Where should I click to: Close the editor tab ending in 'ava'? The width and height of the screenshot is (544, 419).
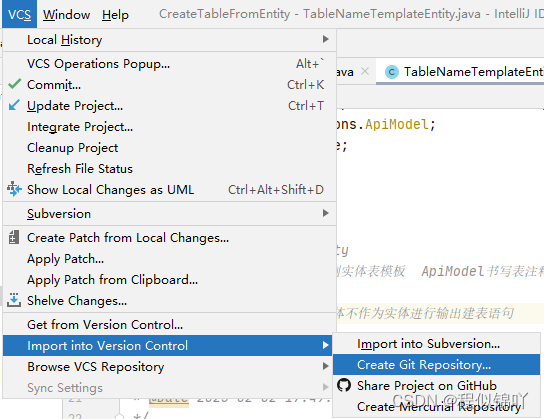point(365,71)
